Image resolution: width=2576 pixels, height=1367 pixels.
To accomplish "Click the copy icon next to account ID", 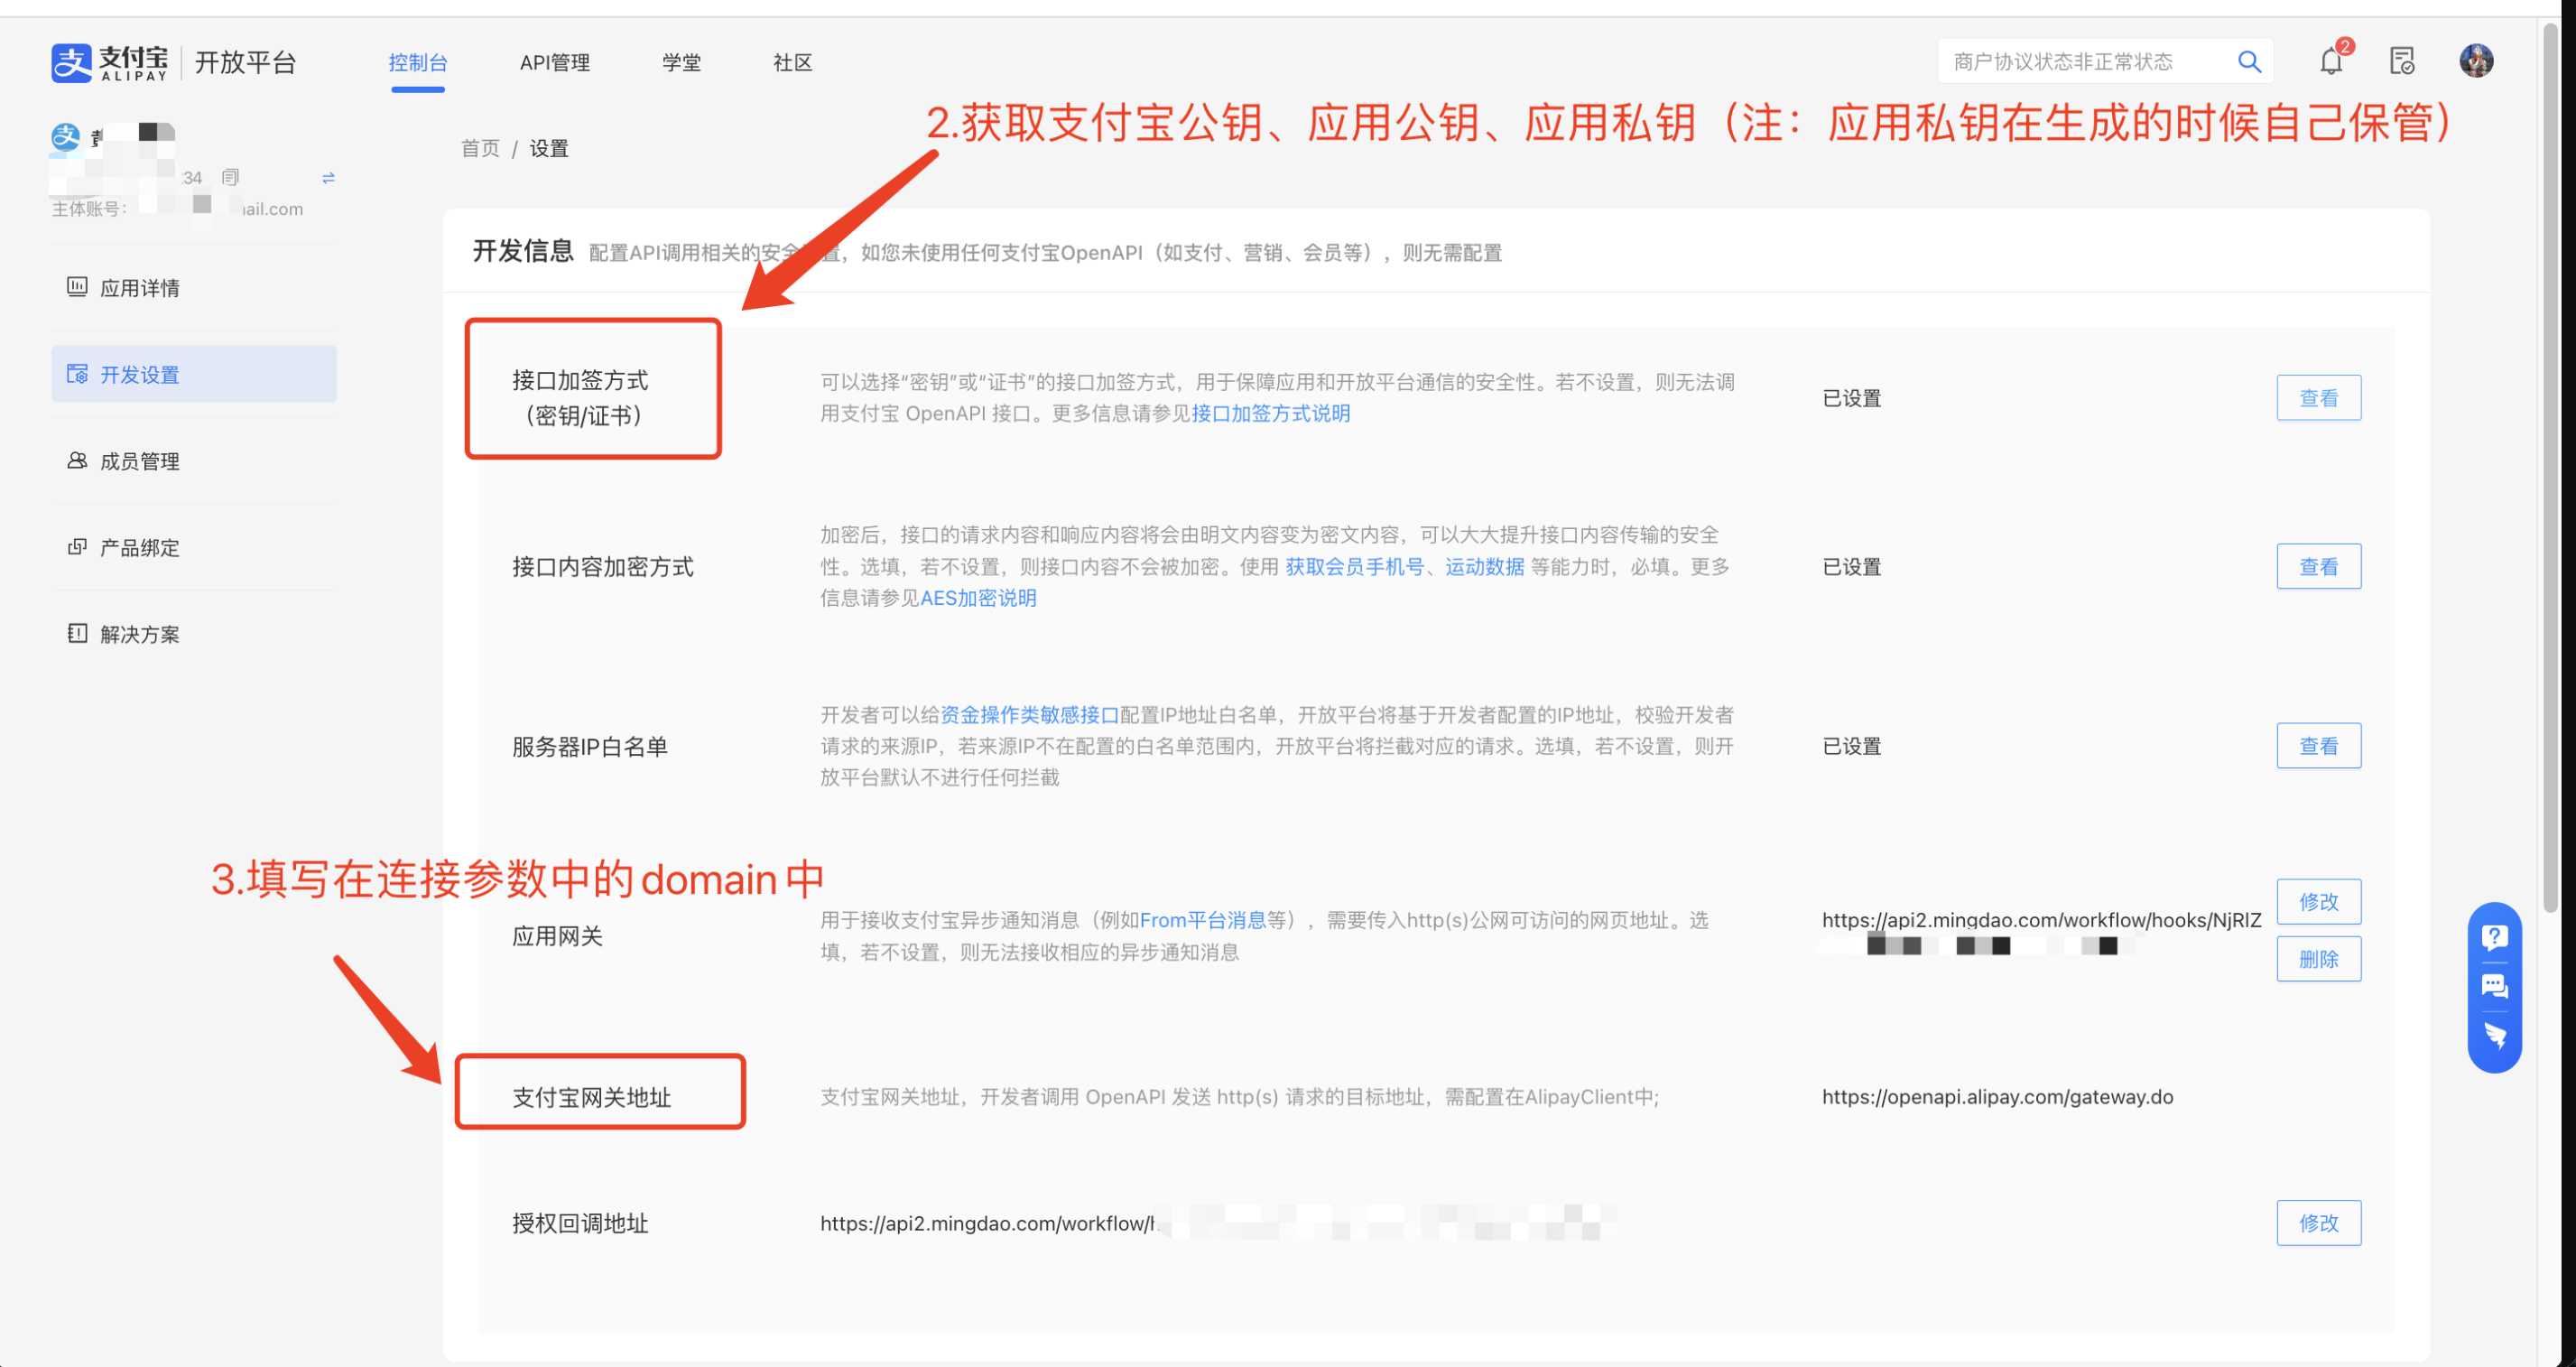I will pos(230,177).
